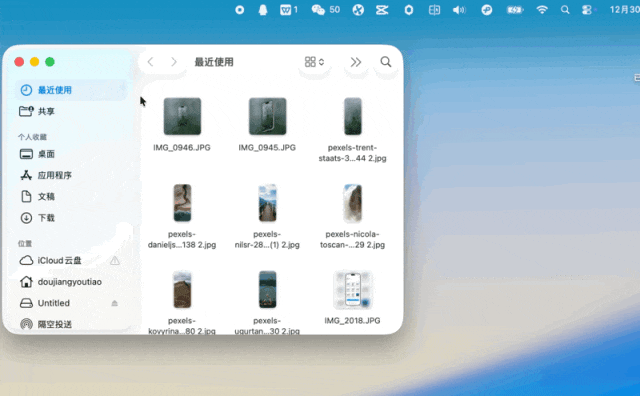Open the notification bell menu bar icon
Image resolution: width=640 pixels, height=396 pixels.
click(263, 10)
